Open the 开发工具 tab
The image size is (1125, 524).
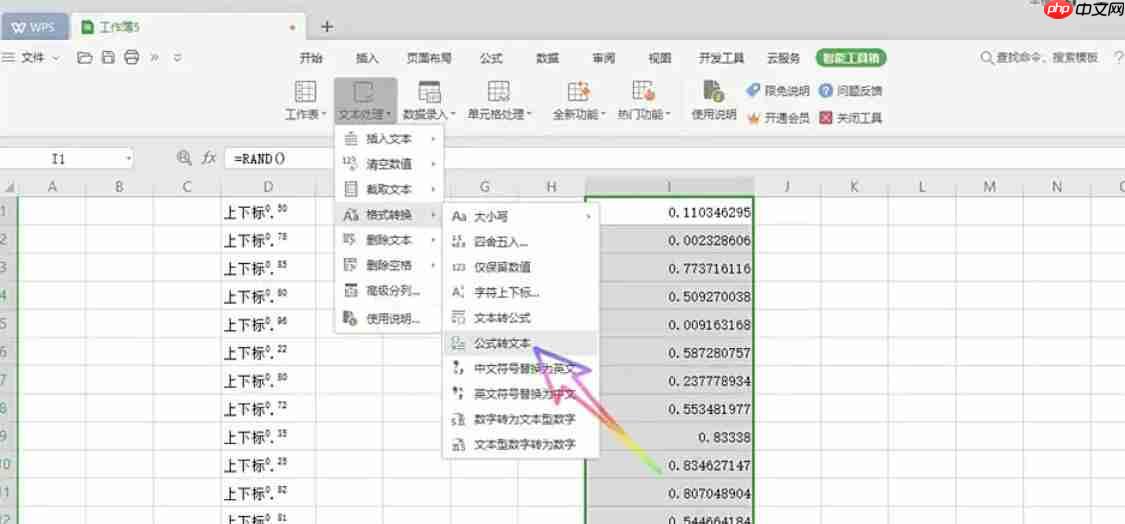click(x=722, y=58)
